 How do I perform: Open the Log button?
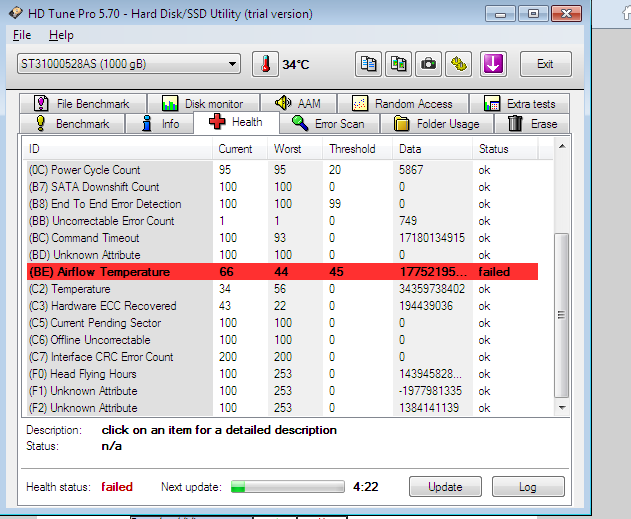coord(528,487)
